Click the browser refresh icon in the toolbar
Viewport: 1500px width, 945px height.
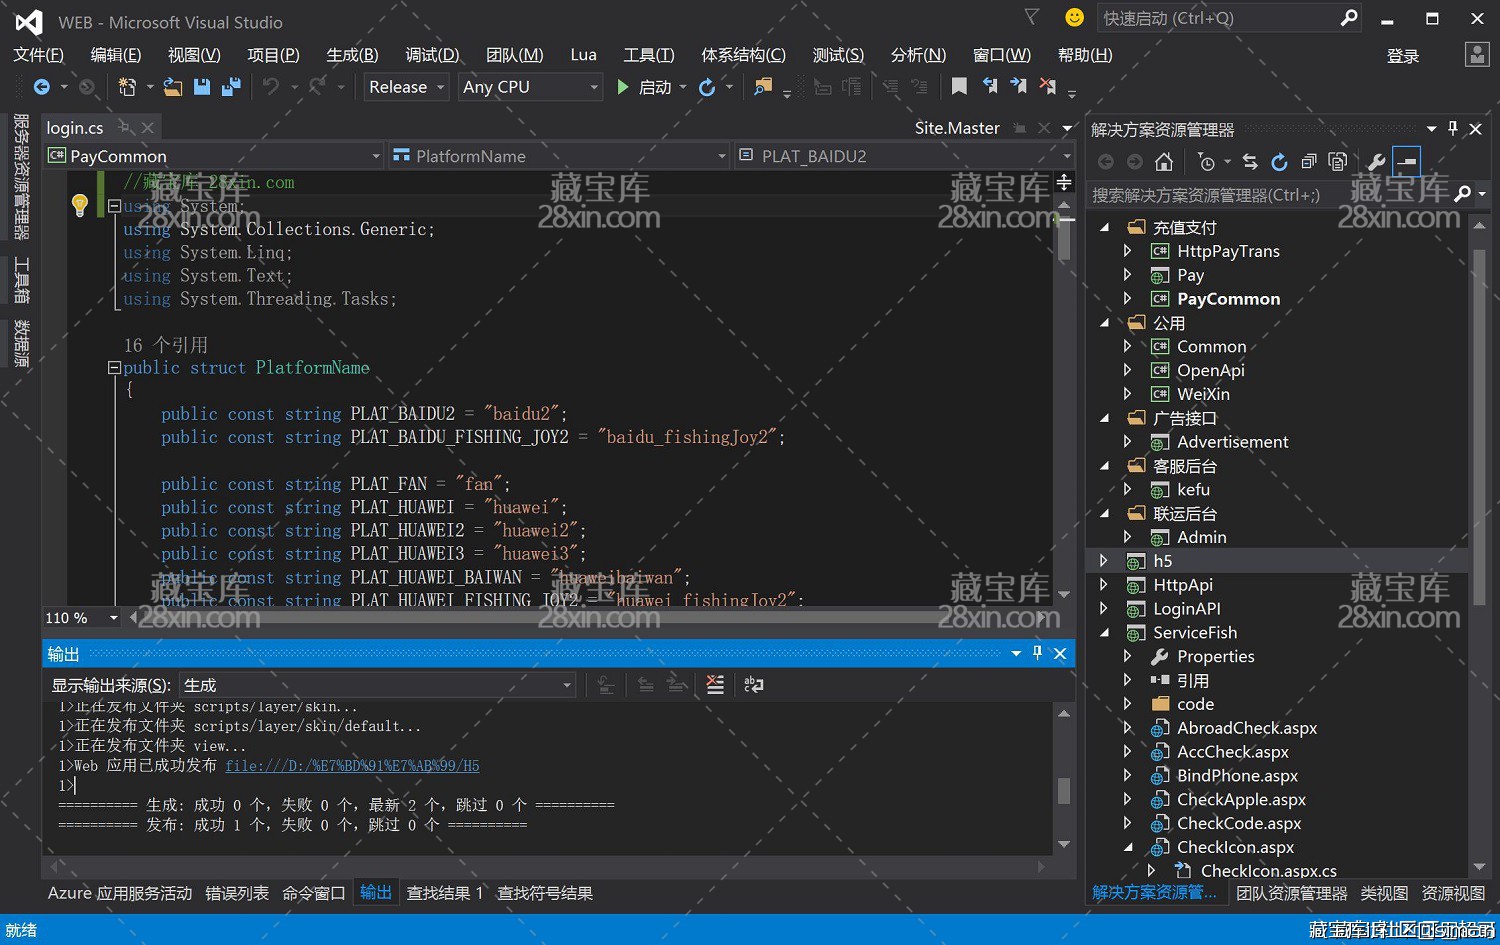click(707, 87)
